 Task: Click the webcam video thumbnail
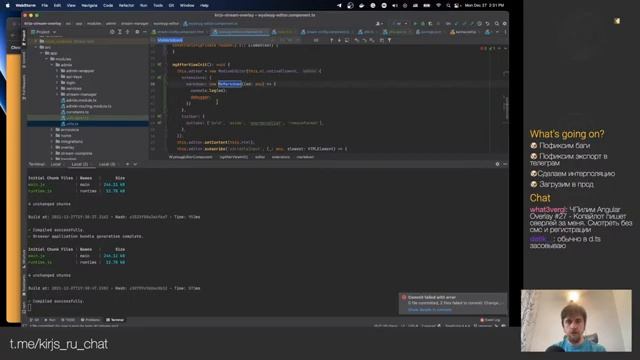coord(576,320)
